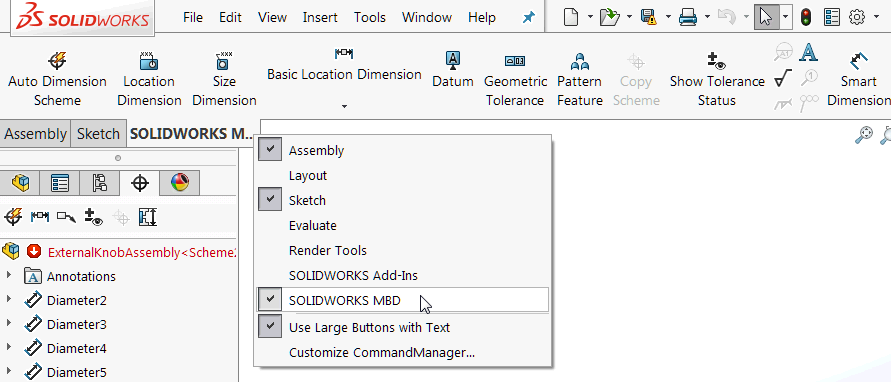Image resolution: width=891 pixels, height=382 pixels.
Task: Open the Basic Location Dimension dropdown arrow
Action: click(344, 106)
